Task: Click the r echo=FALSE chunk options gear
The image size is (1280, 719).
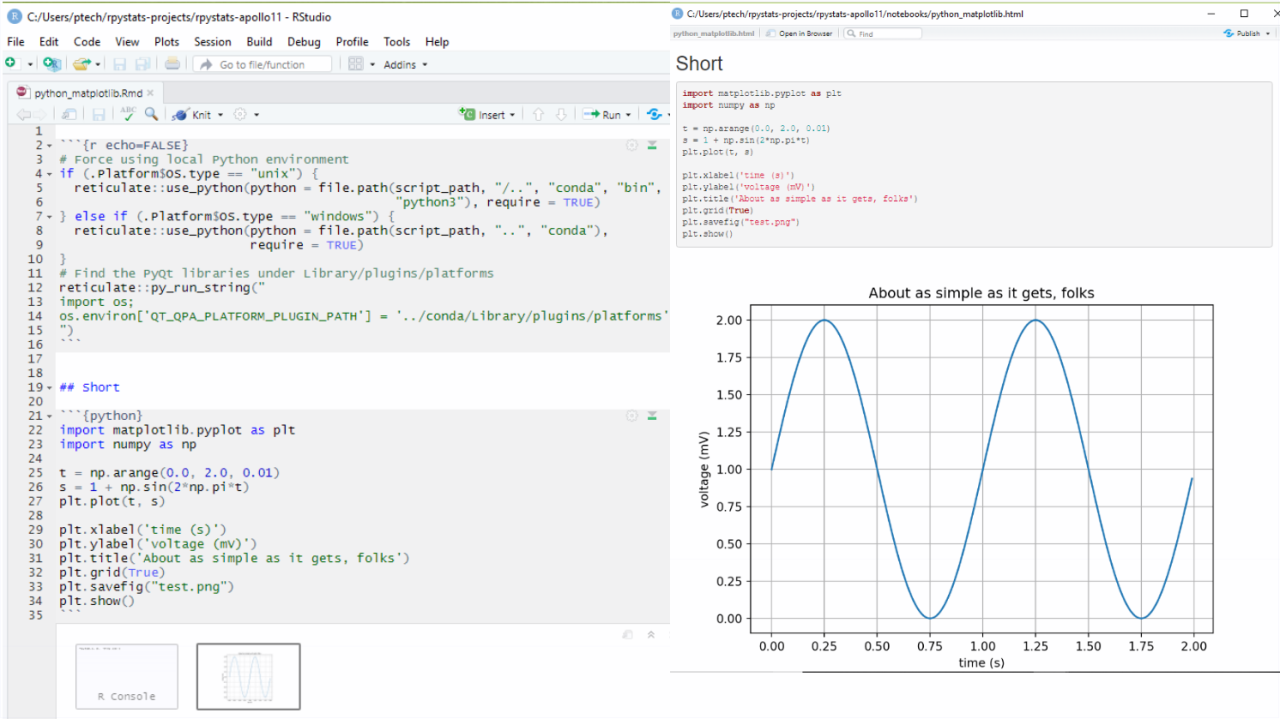Action: pyautogui.click(x=632, y=145)
